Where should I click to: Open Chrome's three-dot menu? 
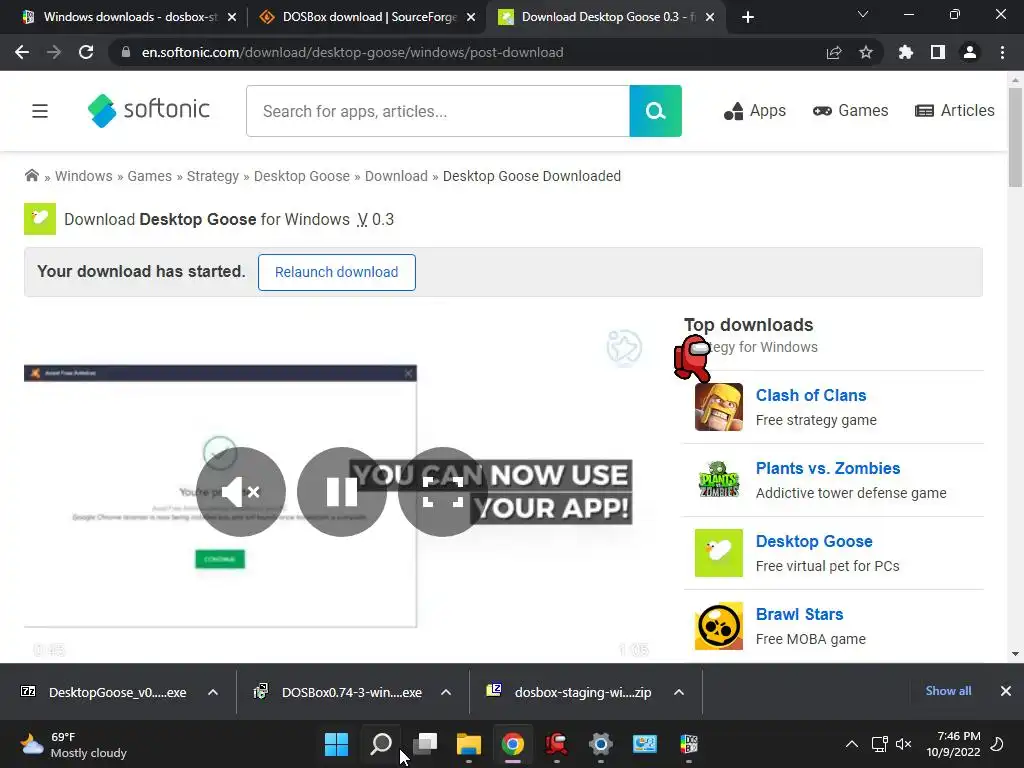click(x=1002, y=52)
